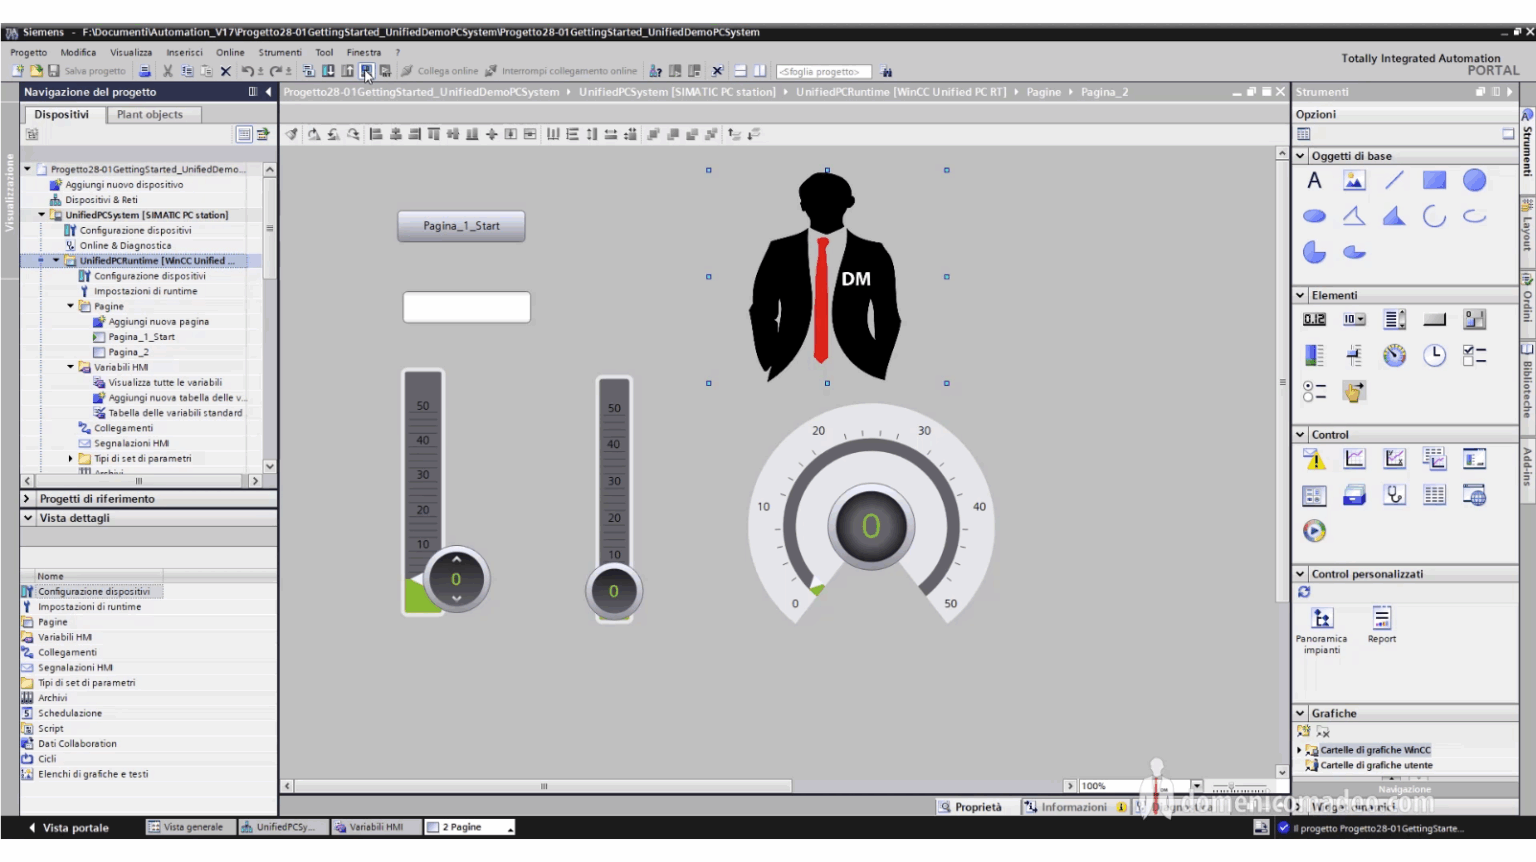
Task: Insert a Report from Control personalizzati
Action: click(x=1381, y=618)
